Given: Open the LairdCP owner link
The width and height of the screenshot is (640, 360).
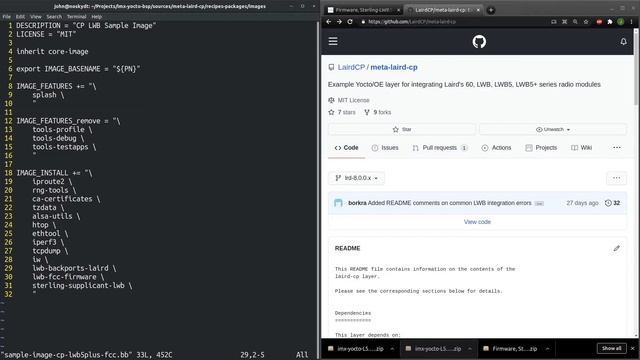Looking at the screenshot, I should pyautogui.click(x=351, y=67).
